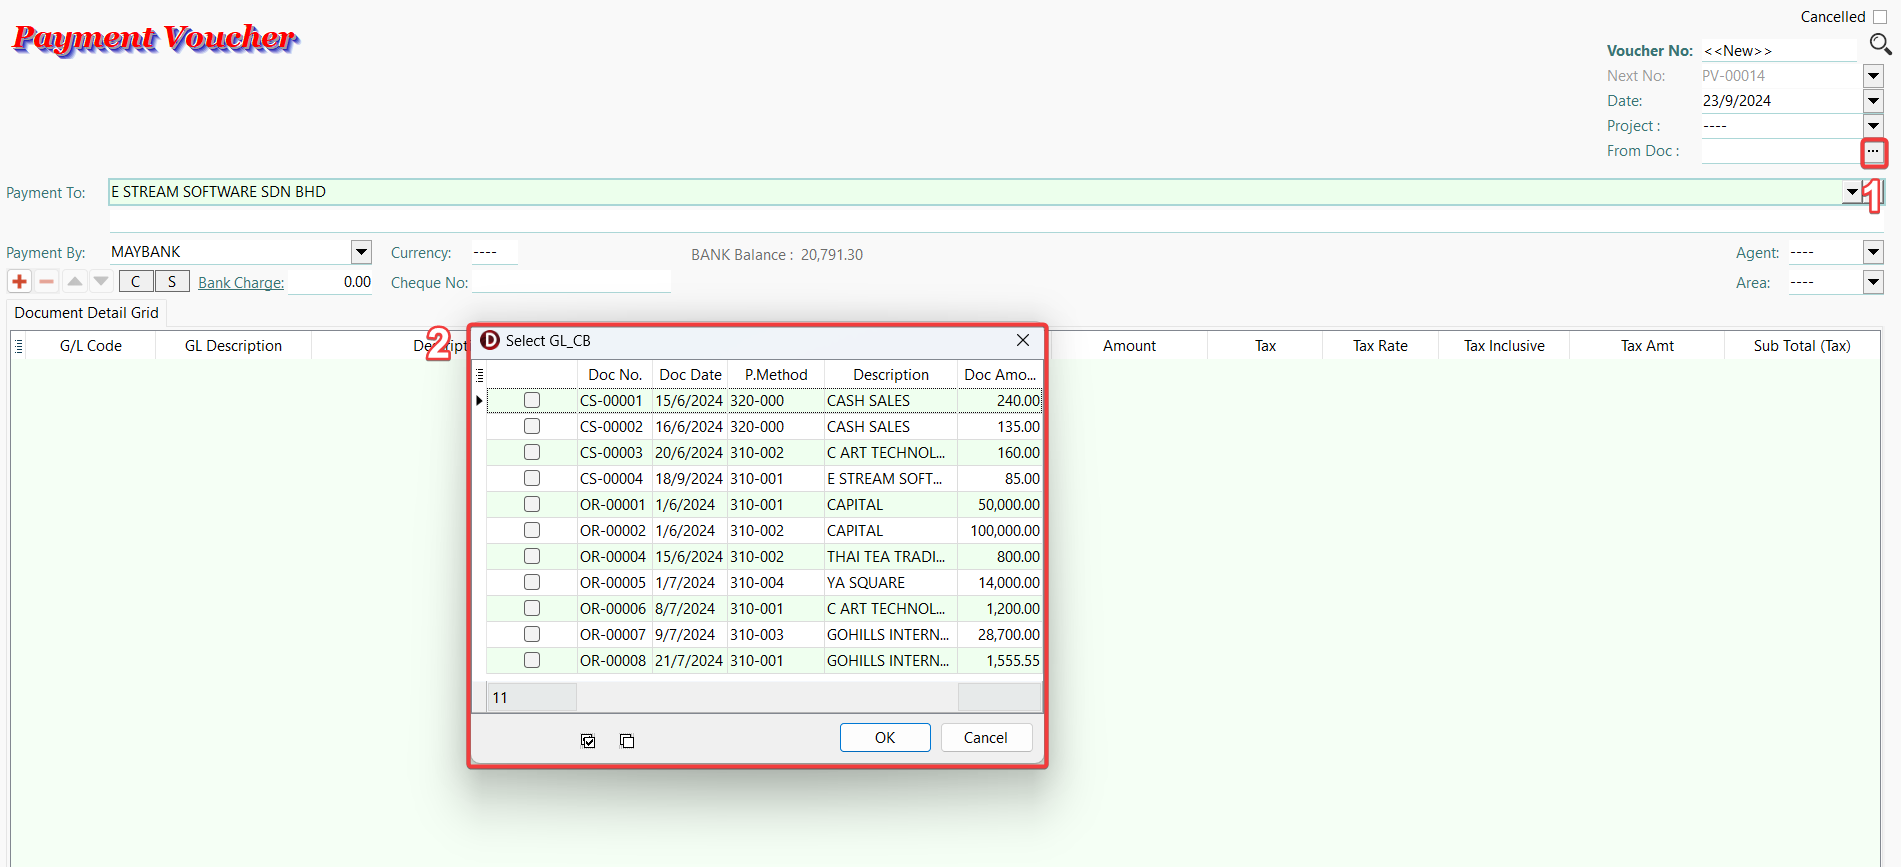Viewport: 1901px width, 867px height.
Task: Click the magnifier search icon beside Voucher No
Action: (x=1880, y=44)
